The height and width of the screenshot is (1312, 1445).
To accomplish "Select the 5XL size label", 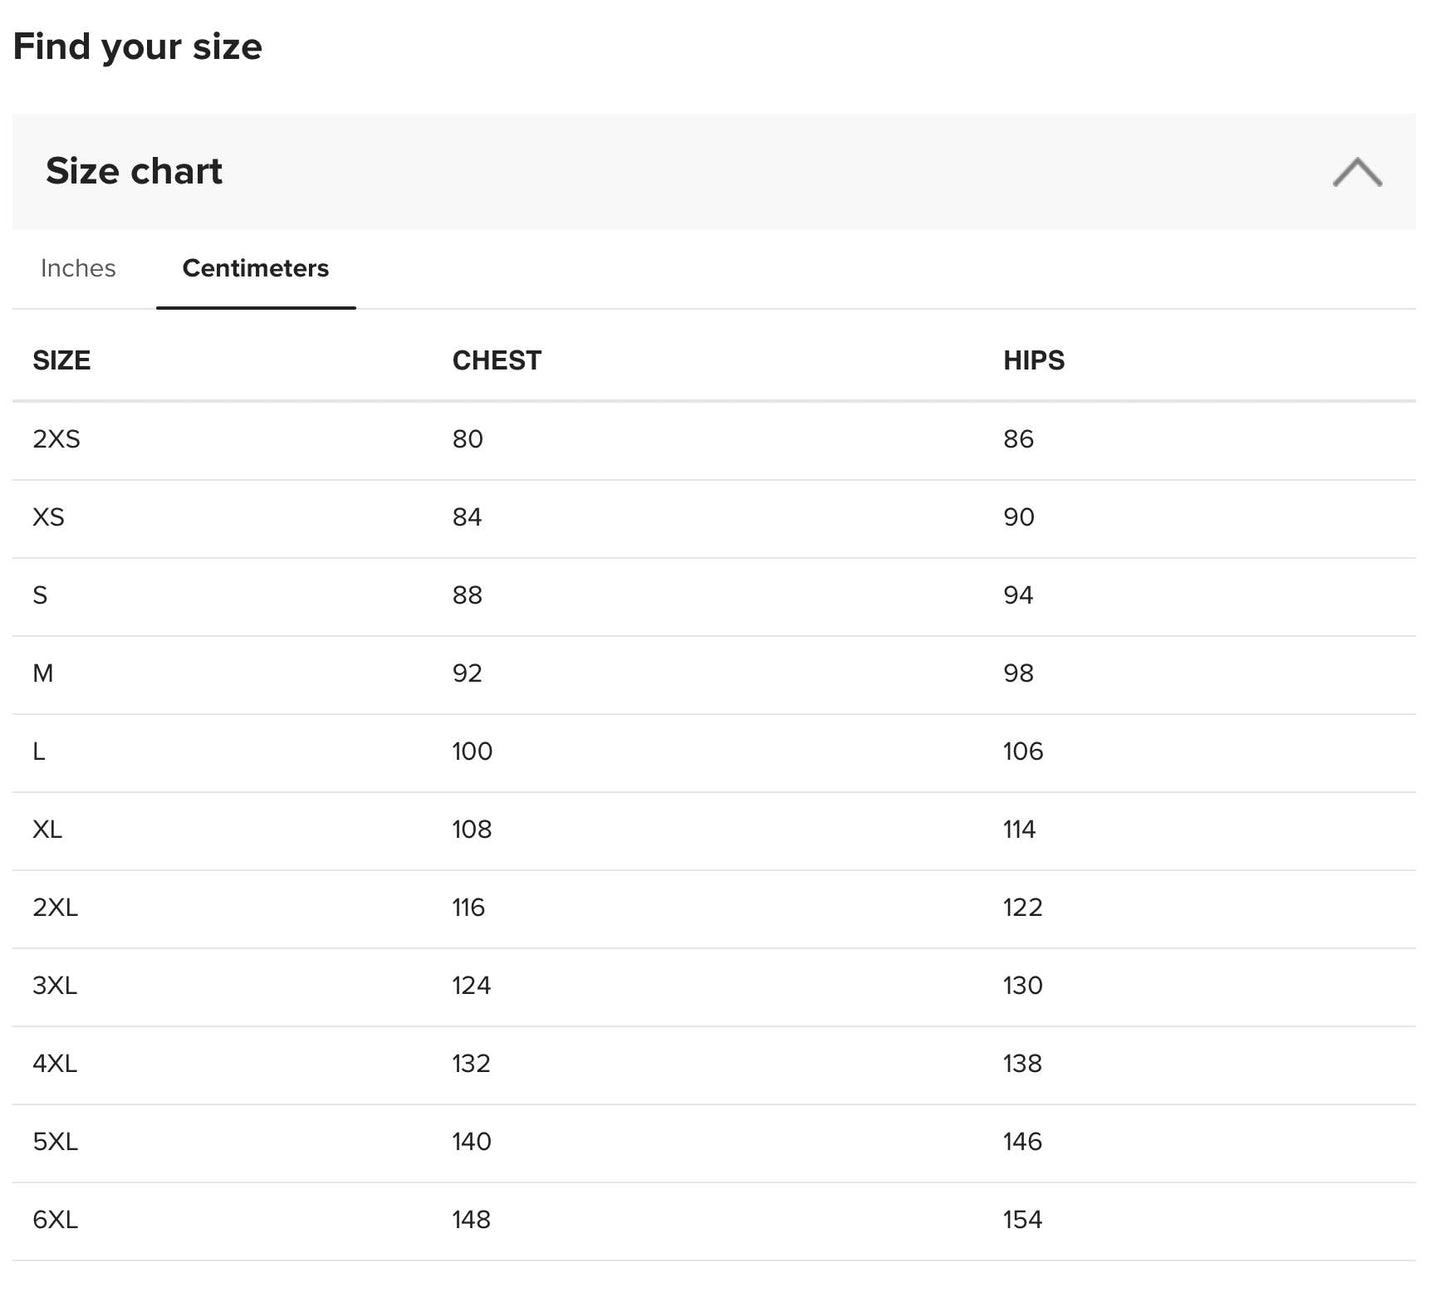I will click(55, 1141).
